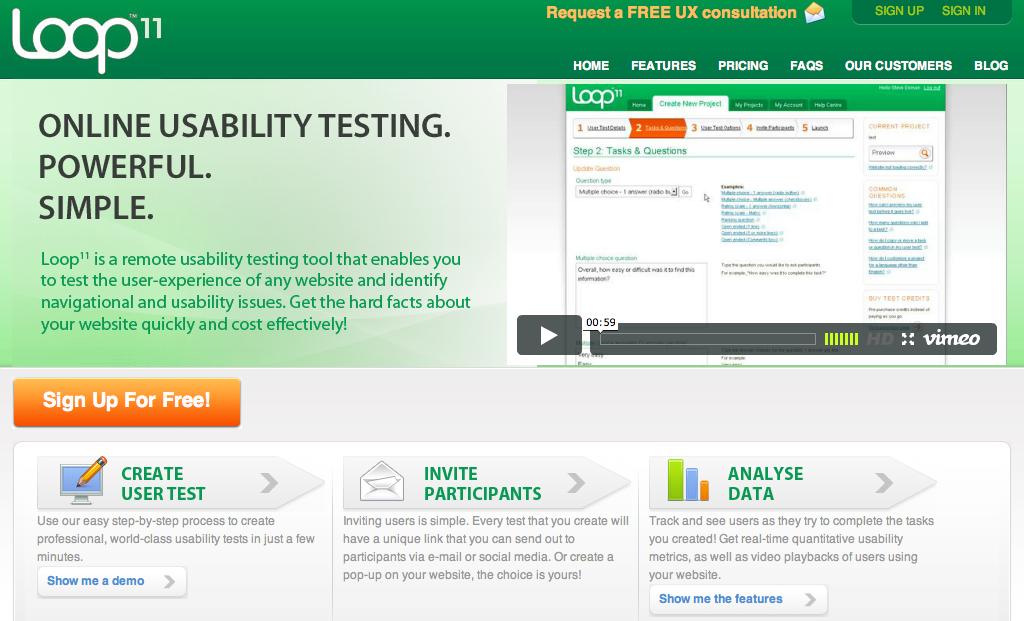The width and height of the screenshot is (1024, 621).
Task: Toggle fullscreen in the video player
Action: coord(908,339)
